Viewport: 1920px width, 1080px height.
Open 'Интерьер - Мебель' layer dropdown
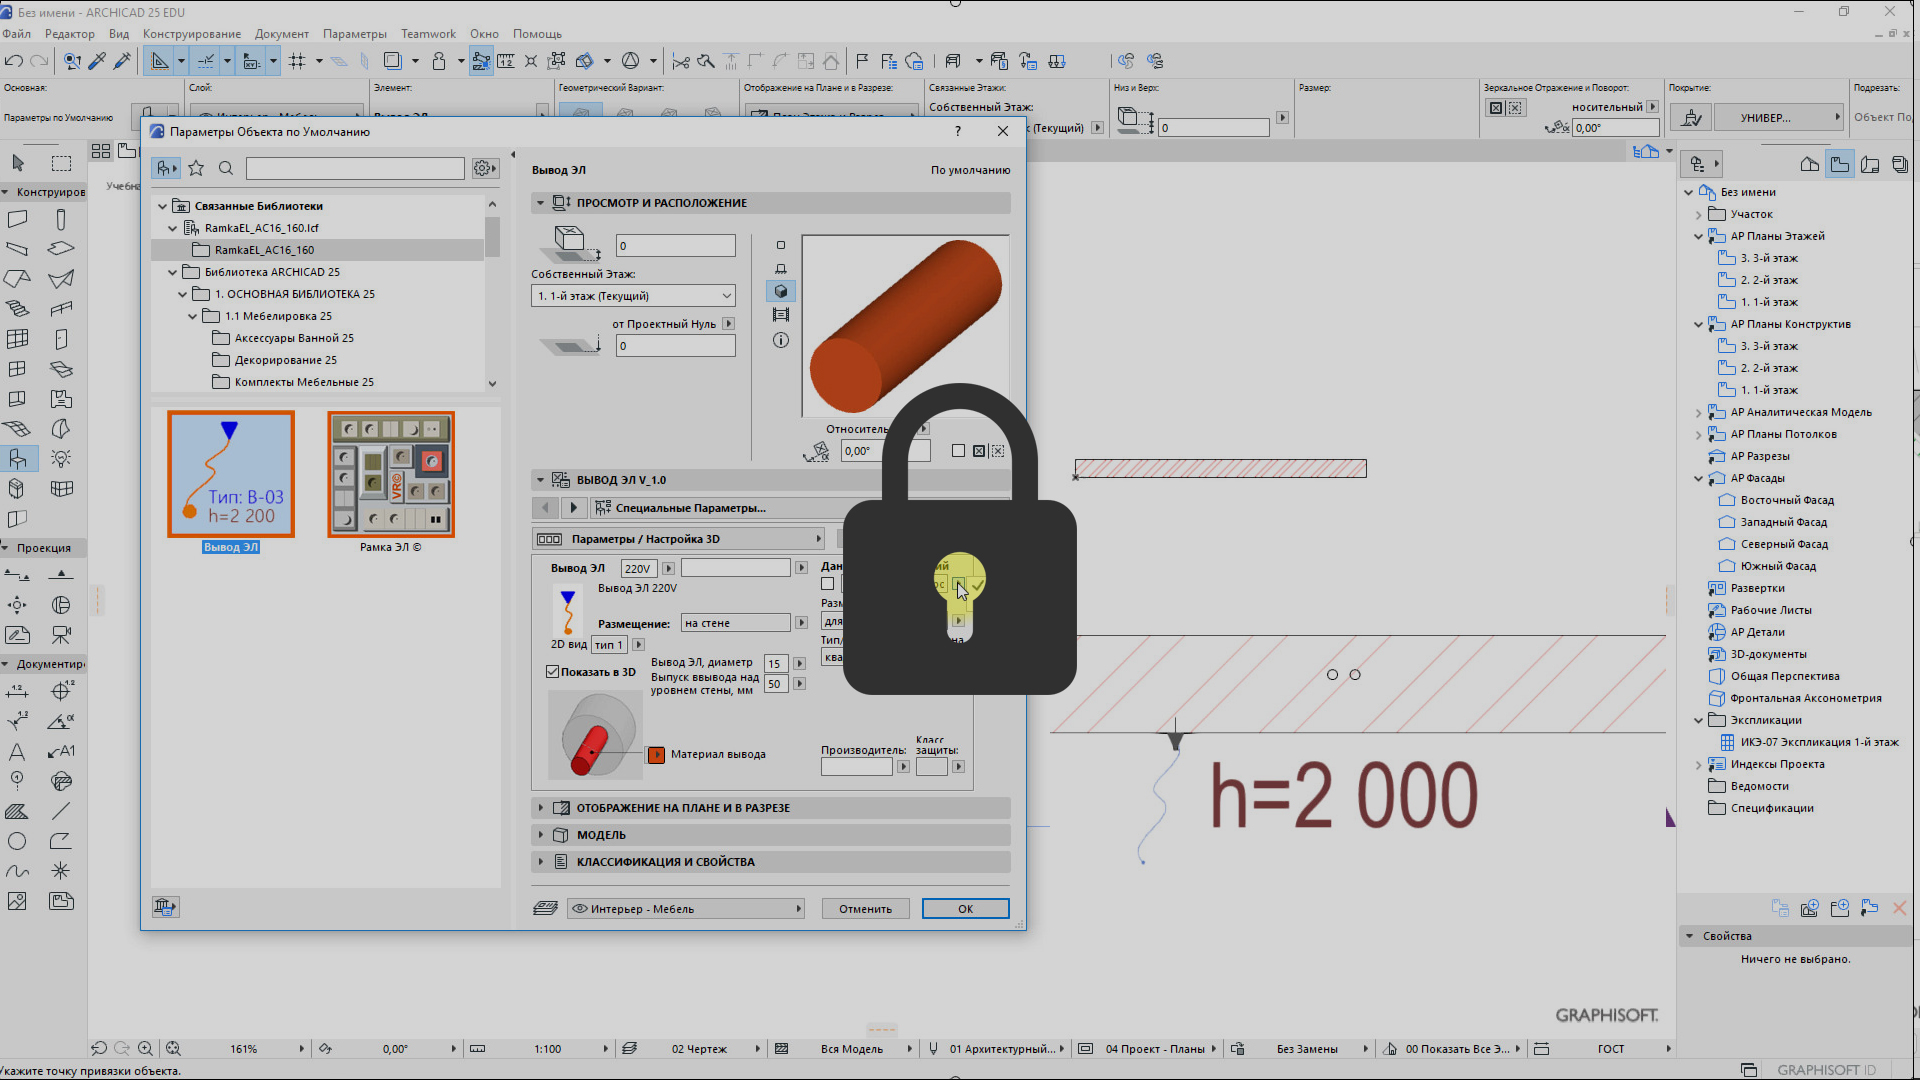click(687, 909)
